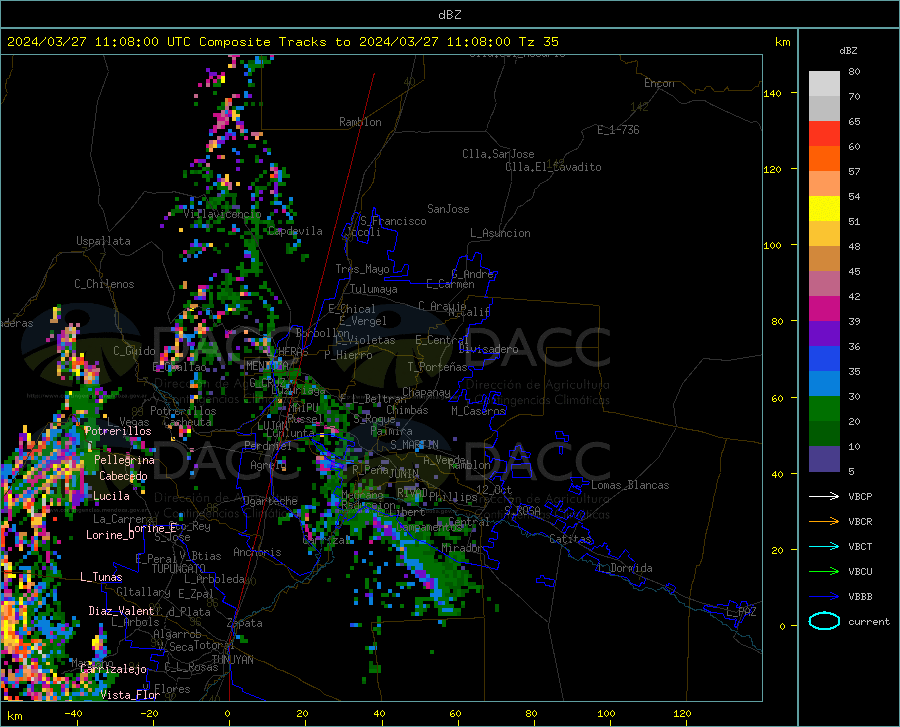Click the 'Mirador' place label
Viewport: 900px width, 727px height.
(x=462, y=549)
